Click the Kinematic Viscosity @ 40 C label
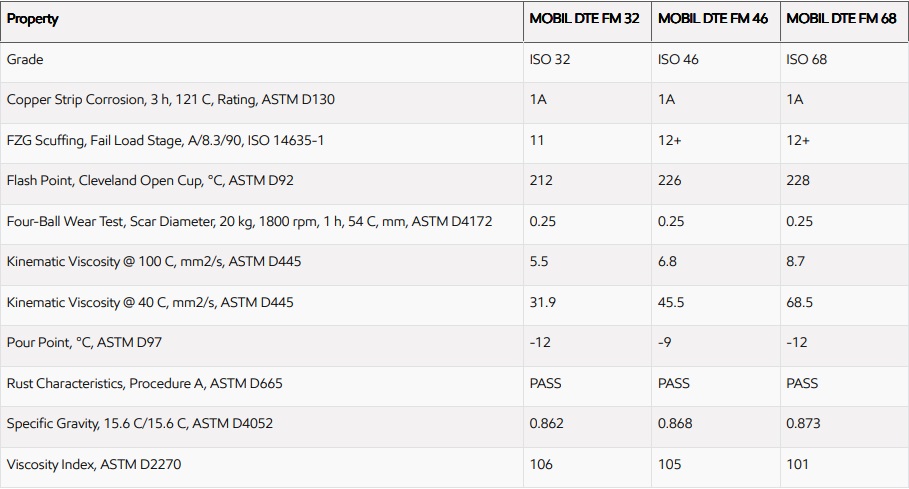 coord(150,302)
